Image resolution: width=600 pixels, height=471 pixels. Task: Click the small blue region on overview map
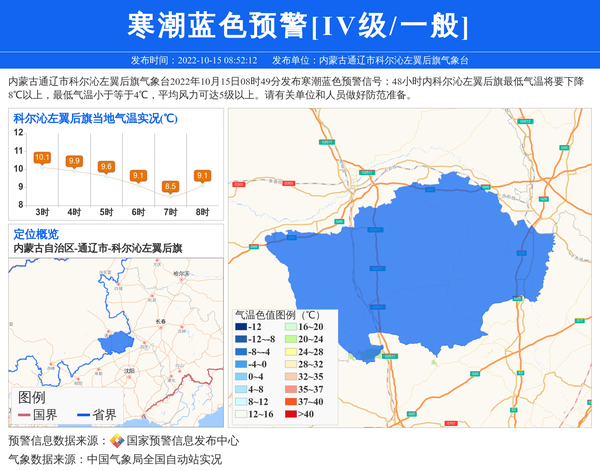point(115,345)
